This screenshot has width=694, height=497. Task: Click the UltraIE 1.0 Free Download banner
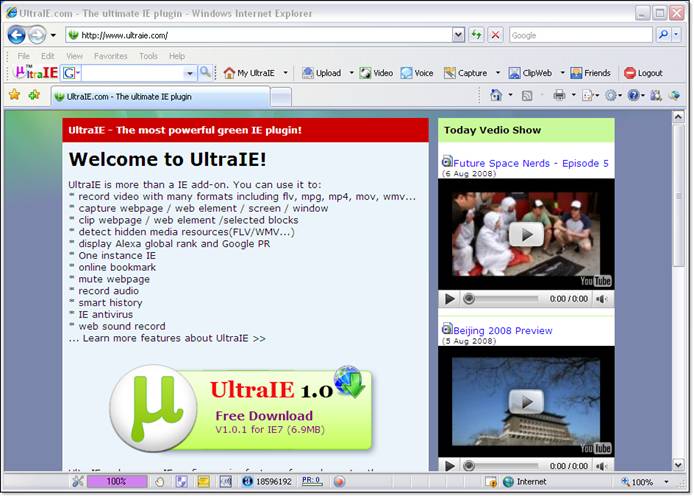(x=242, y=408)
